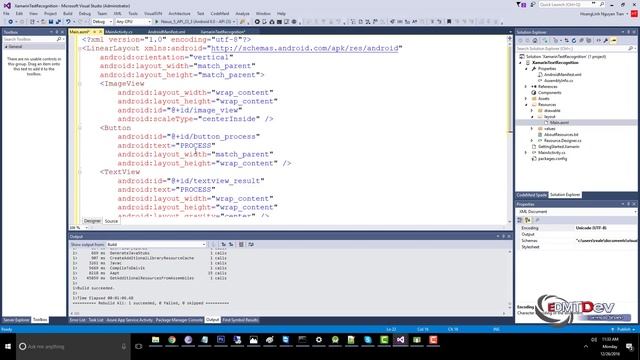Click Collapse All icon in Solution Explorer

[581, 40]
